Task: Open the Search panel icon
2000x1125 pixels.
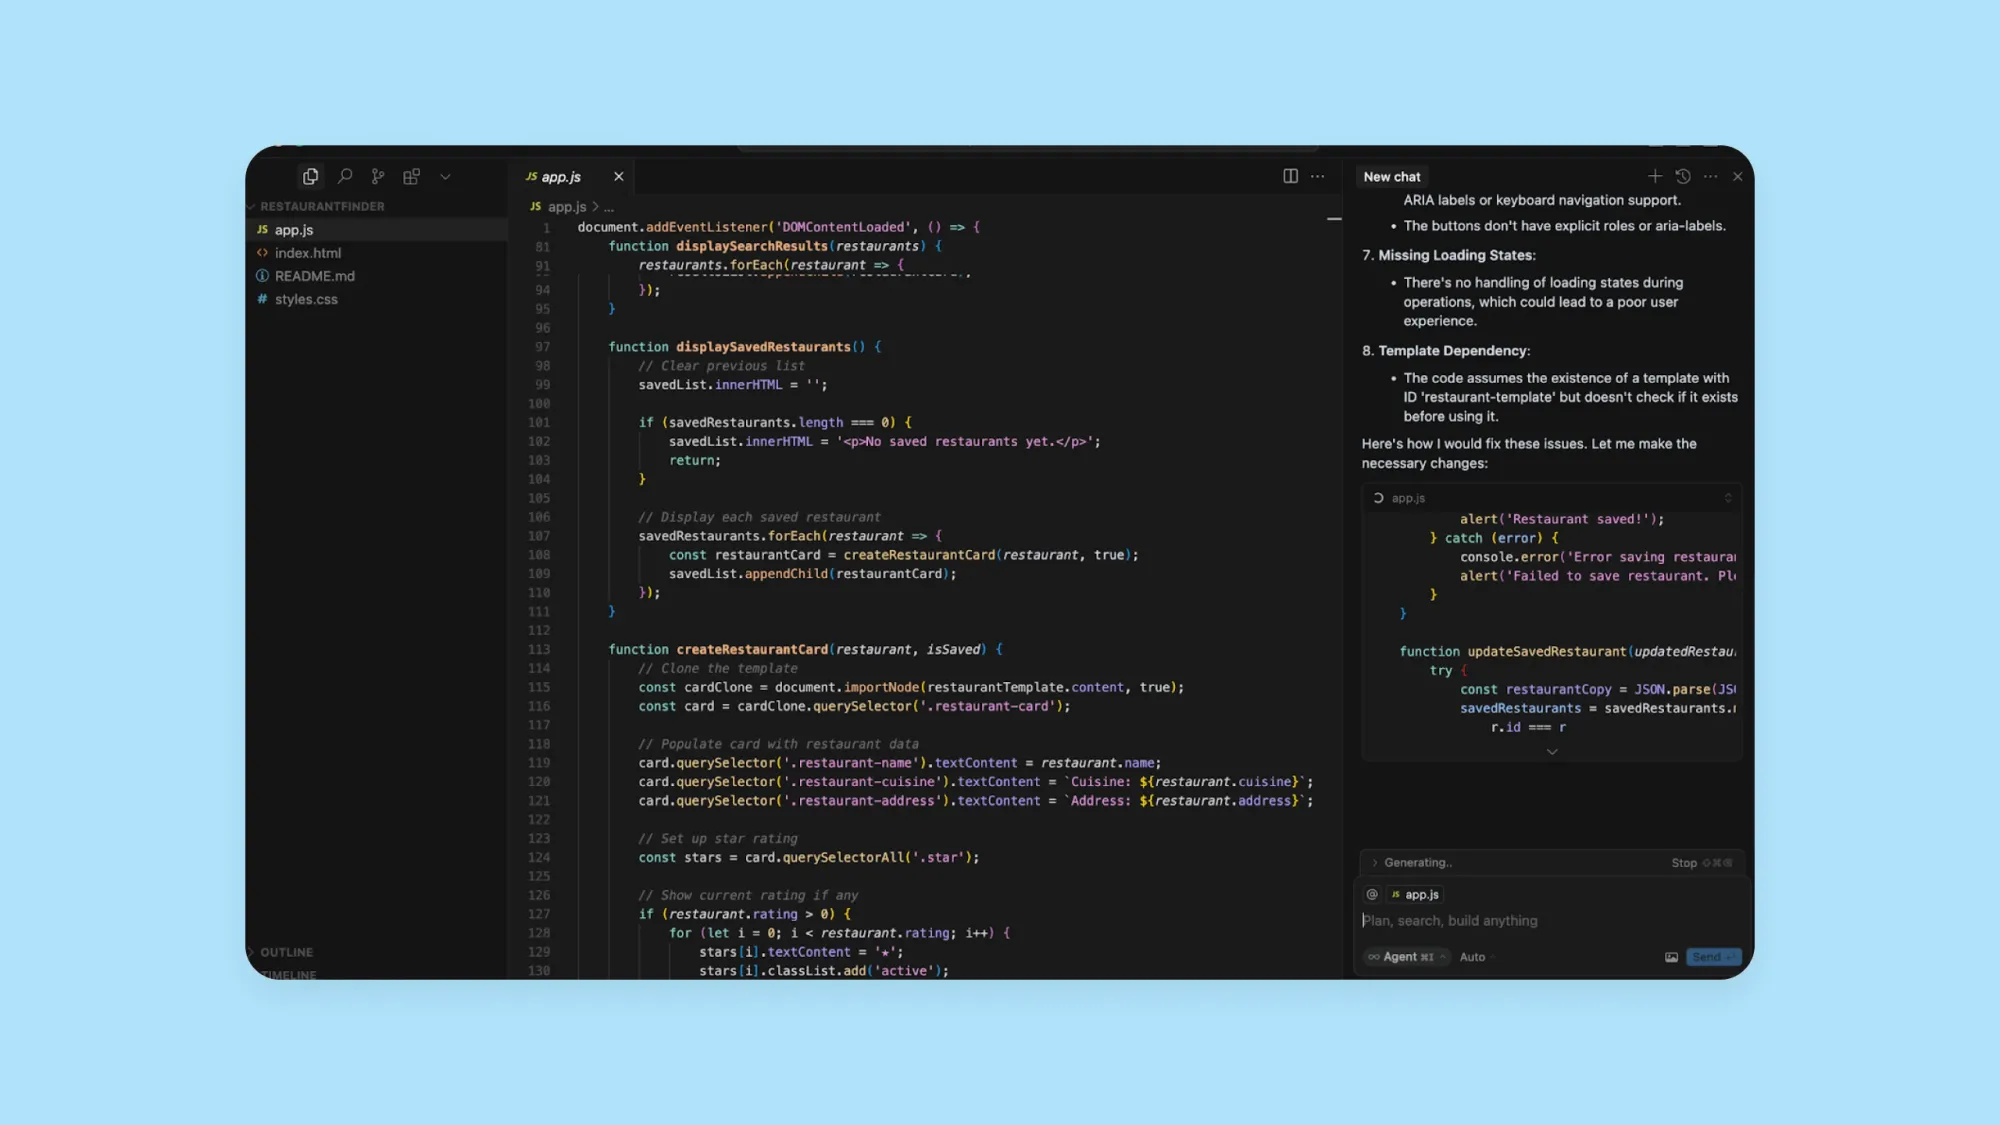Action: pyautogui.click(x=344, y=176)
